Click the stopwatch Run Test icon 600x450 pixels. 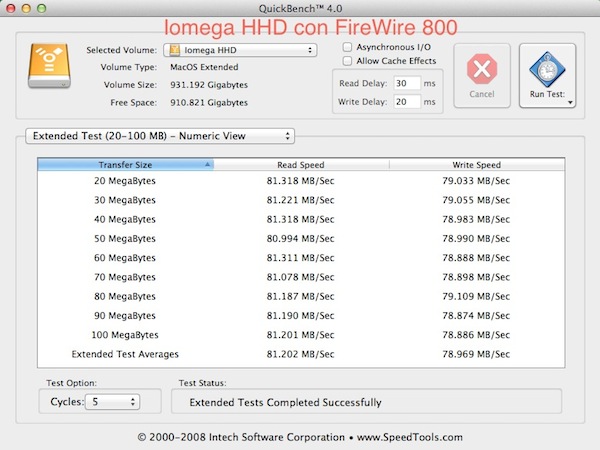547,69
